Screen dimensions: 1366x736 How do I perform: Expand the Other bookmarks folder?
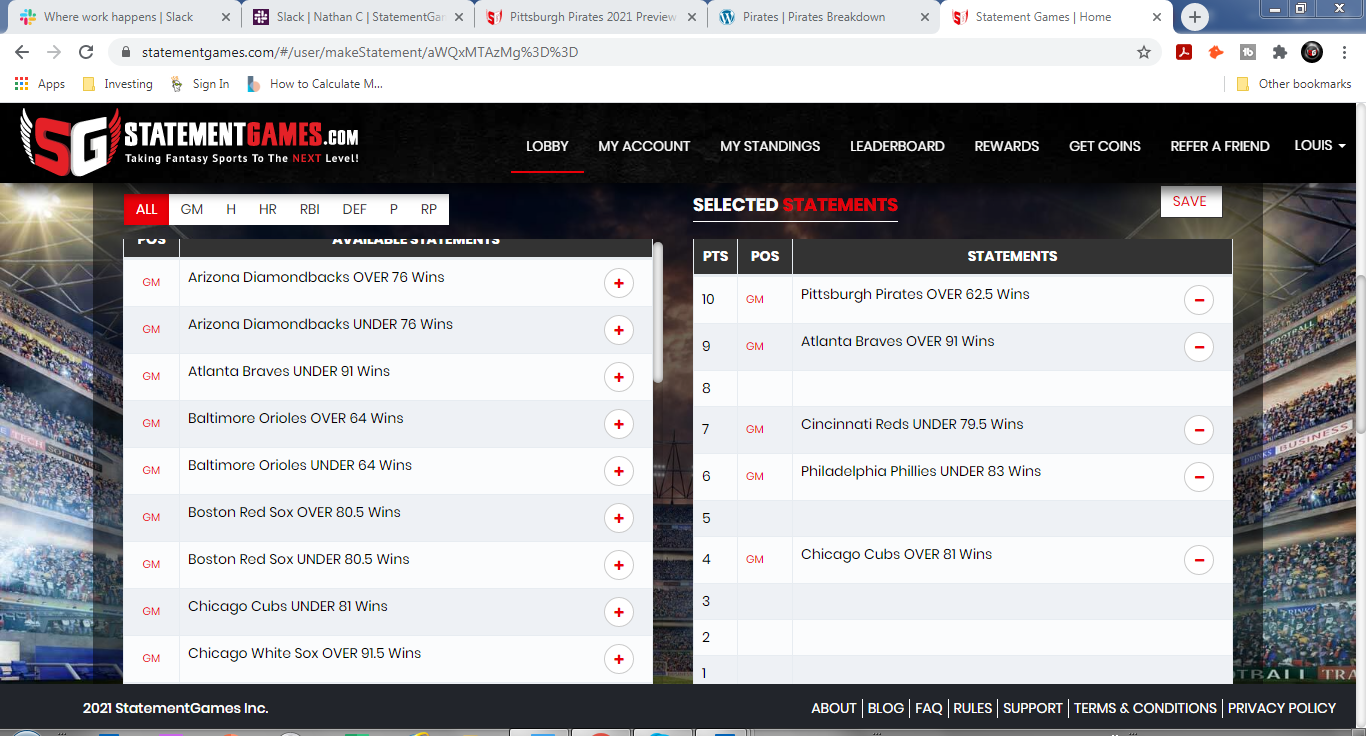click(x=1294, y=84)
